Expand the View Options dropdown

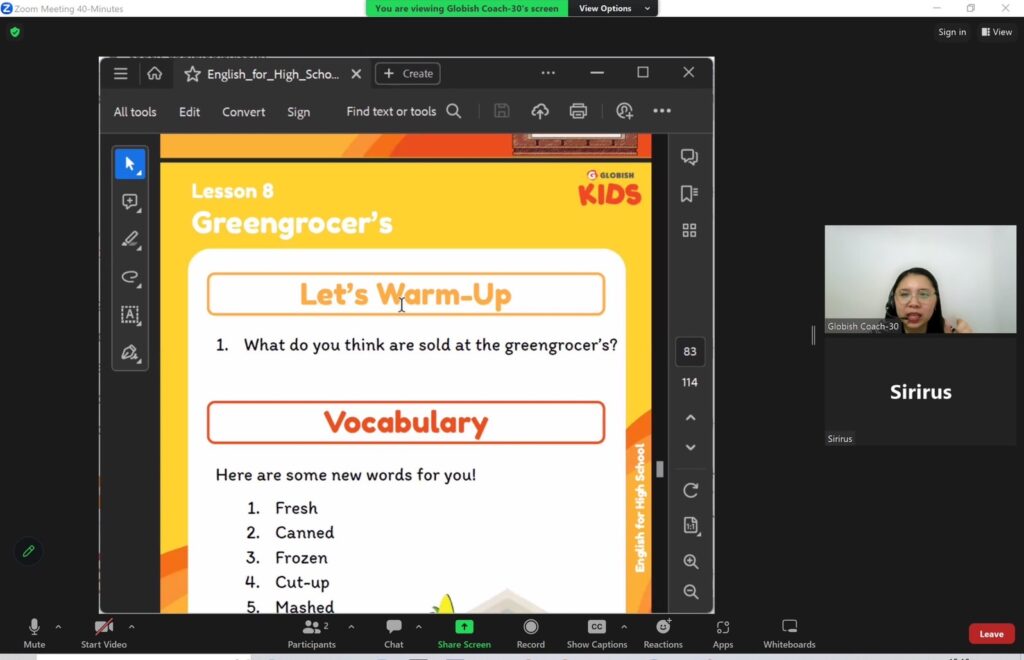pos(613,8)
